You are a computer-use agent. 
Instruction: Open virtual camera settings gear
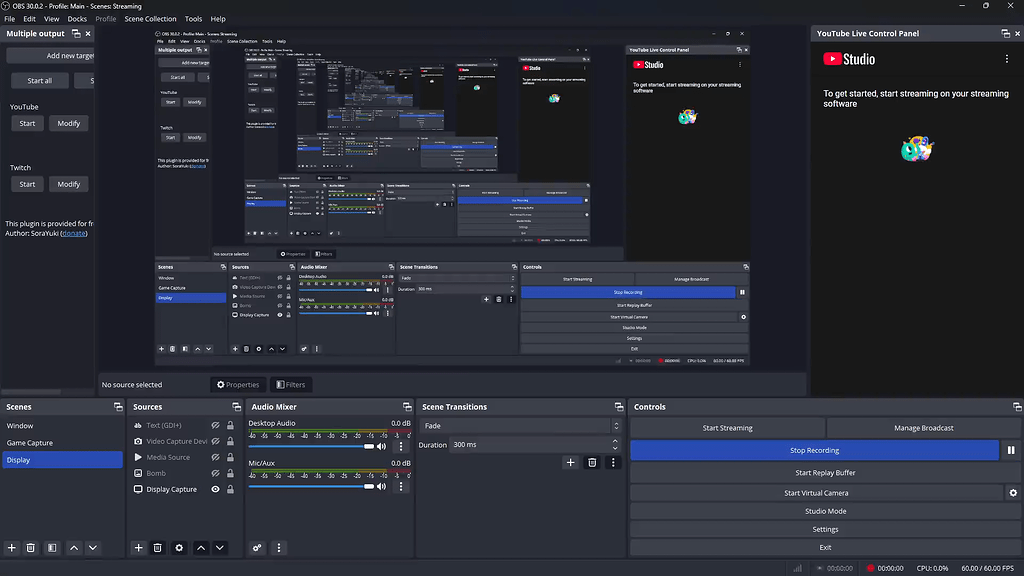click(1013, 493)
